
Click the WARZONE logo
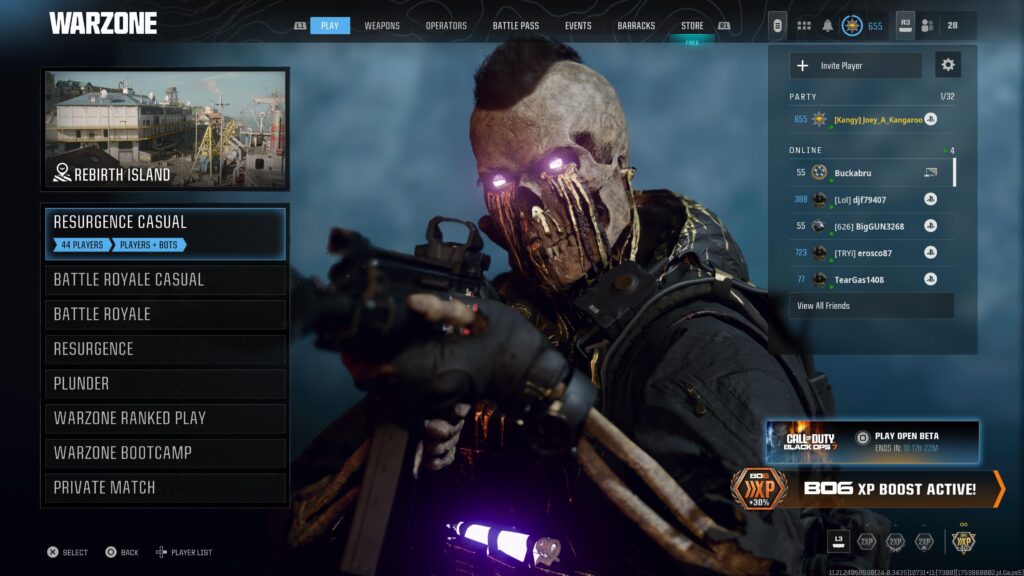(x=103, y=24)
